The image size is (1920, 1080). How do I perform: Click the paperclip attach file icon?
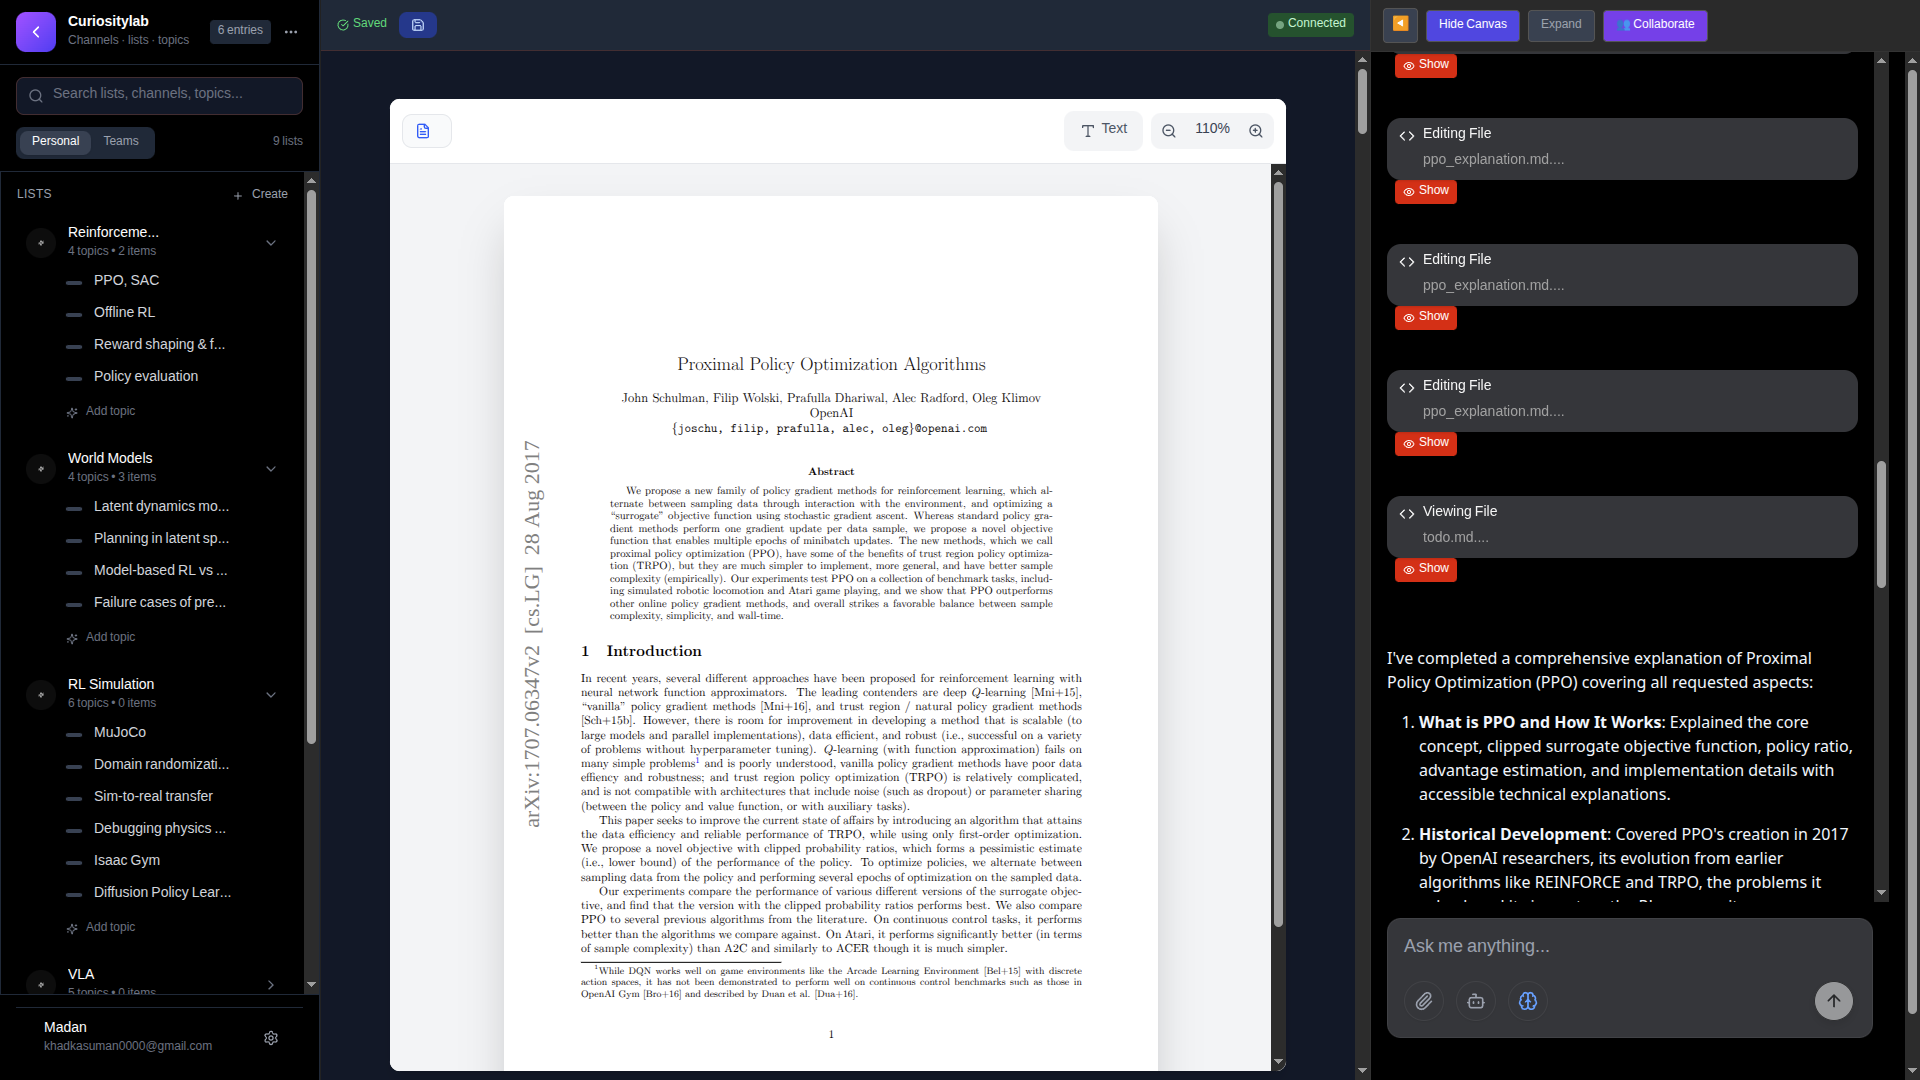[x=1424, y=1001]
